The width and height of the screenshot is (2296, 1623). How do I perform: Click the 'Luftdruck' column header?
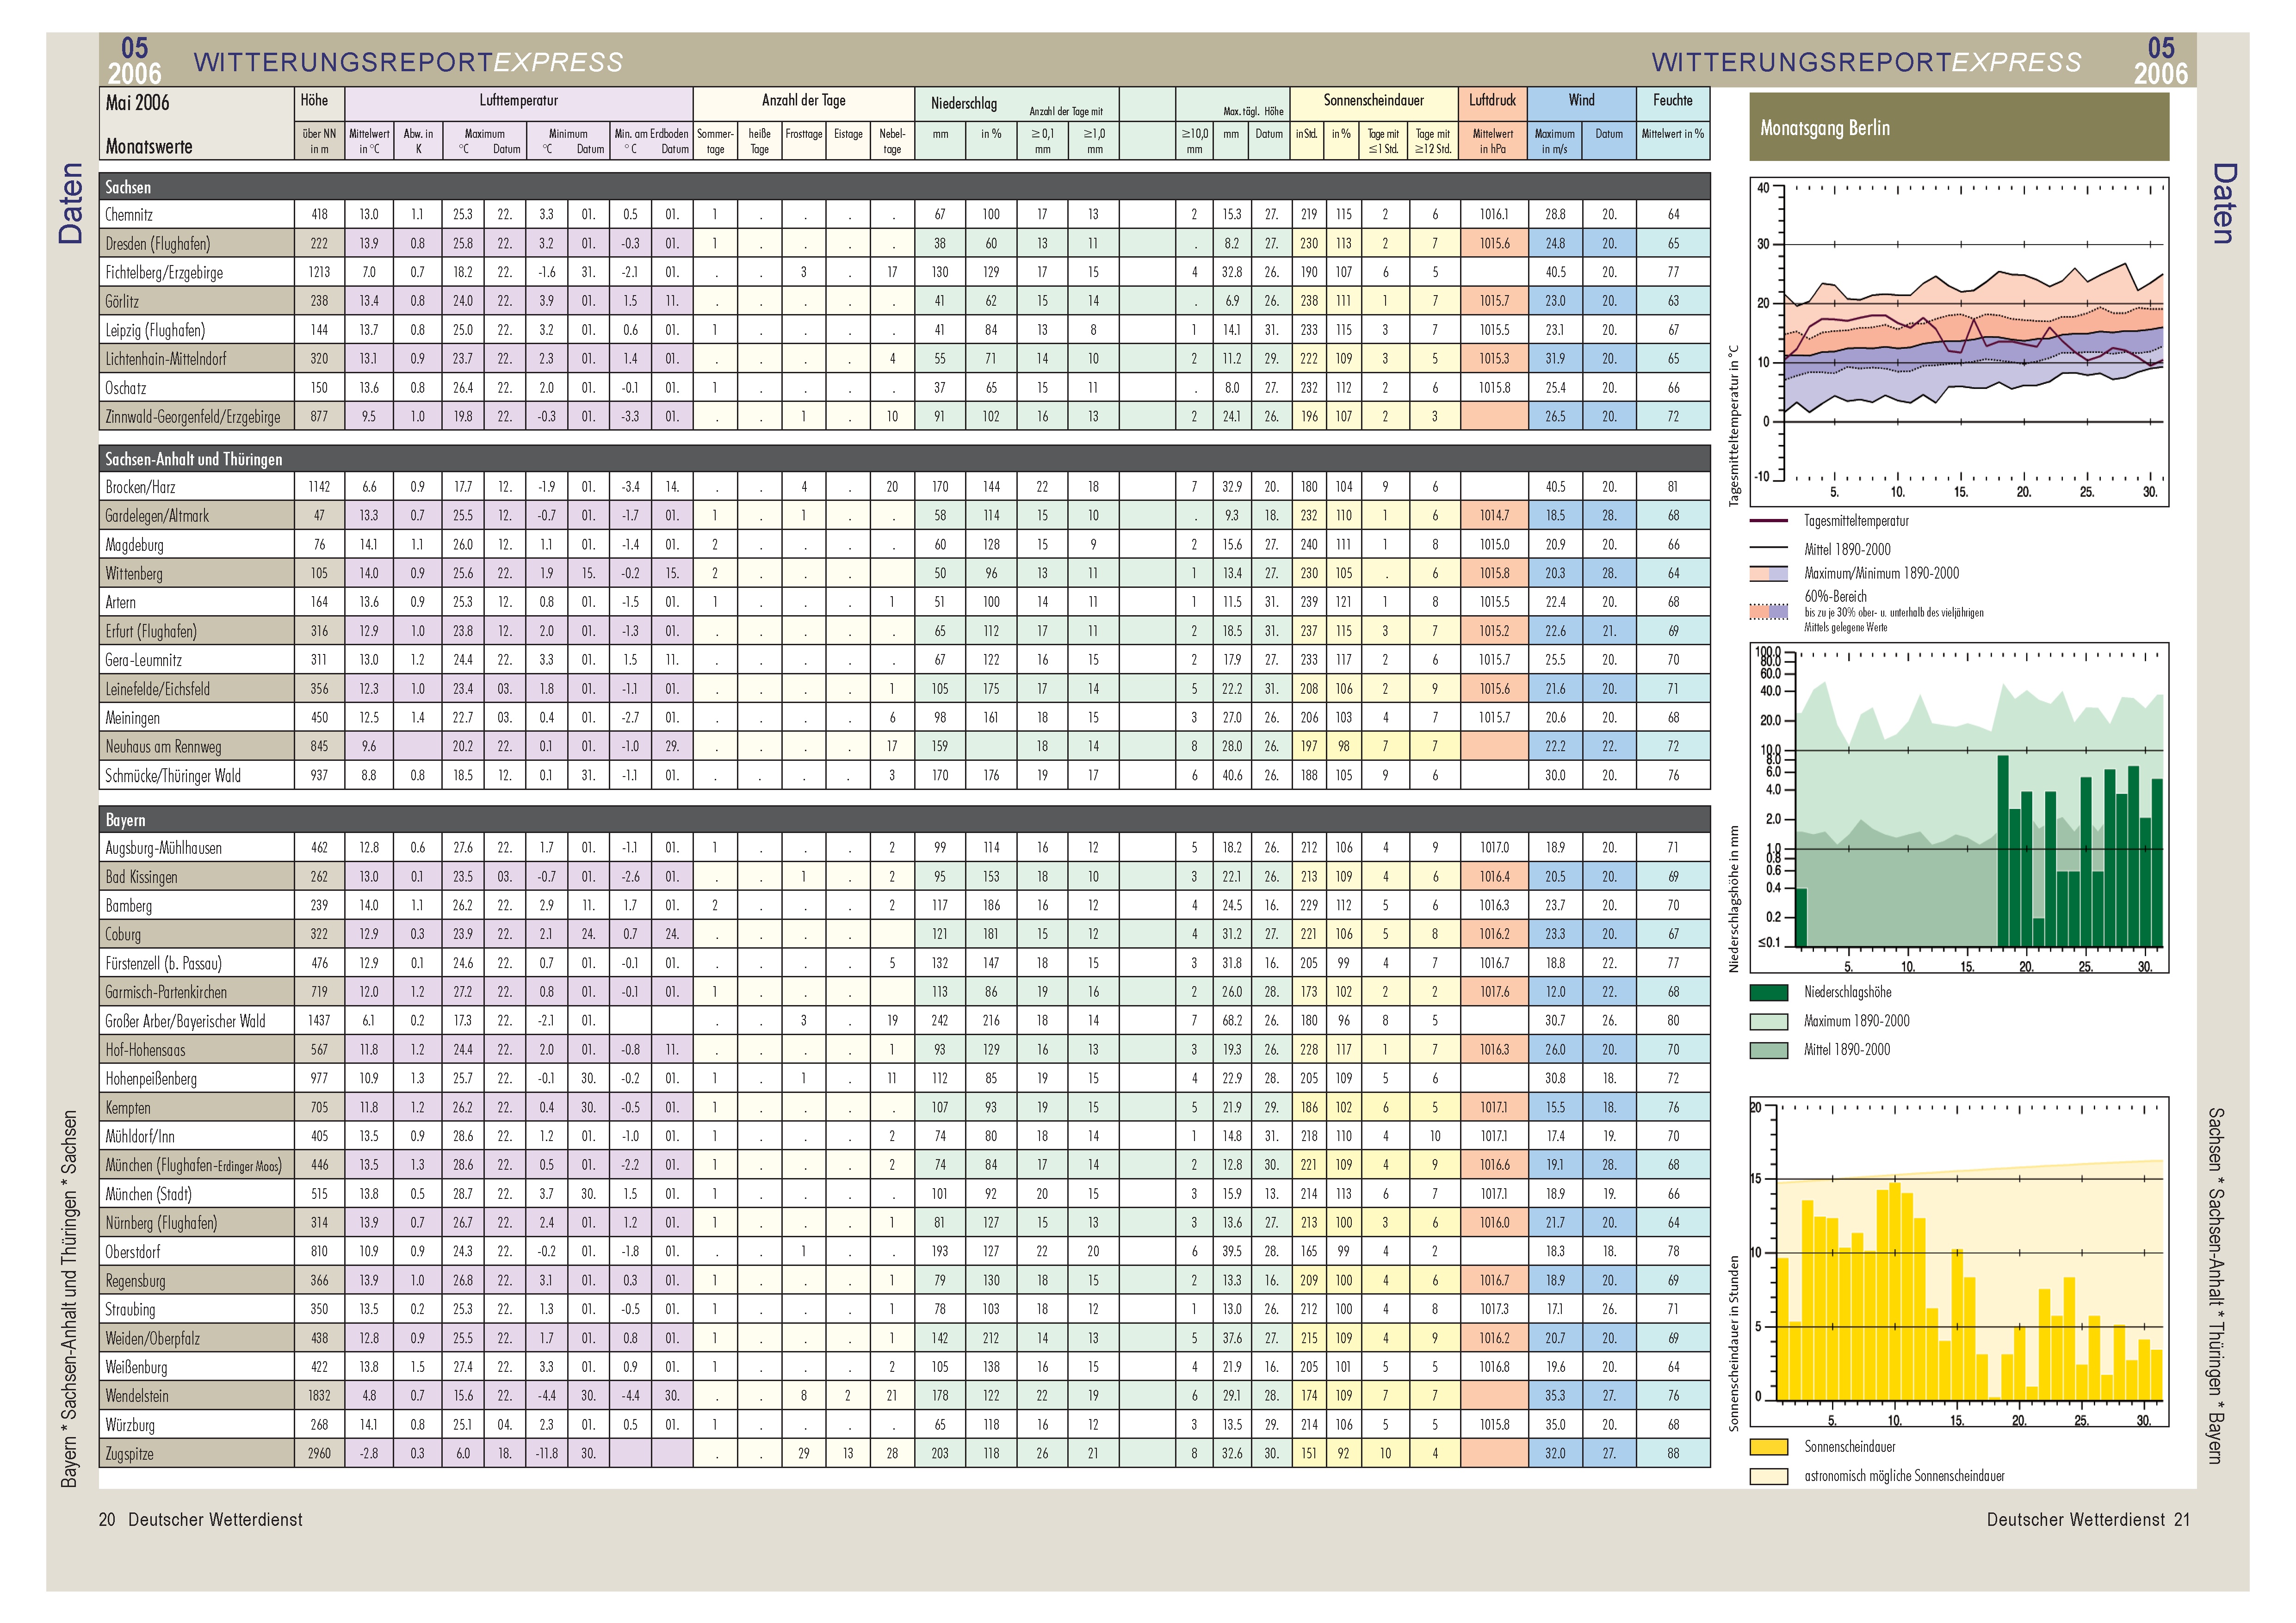tap(1493, 100)
